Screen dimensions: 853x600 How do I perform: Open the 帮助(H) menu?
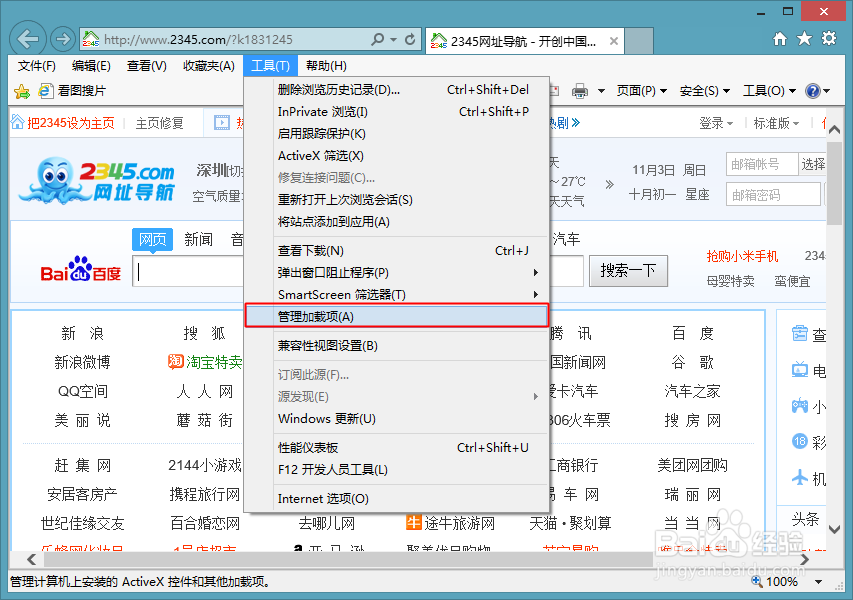(326, 66)
